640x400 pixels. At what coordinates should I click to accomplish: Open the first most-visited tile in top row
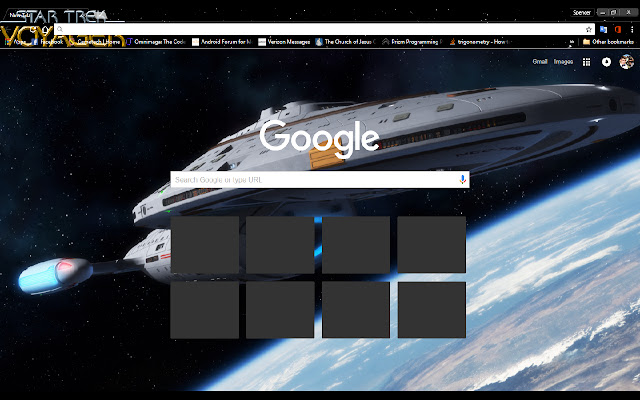click(204, 244)
